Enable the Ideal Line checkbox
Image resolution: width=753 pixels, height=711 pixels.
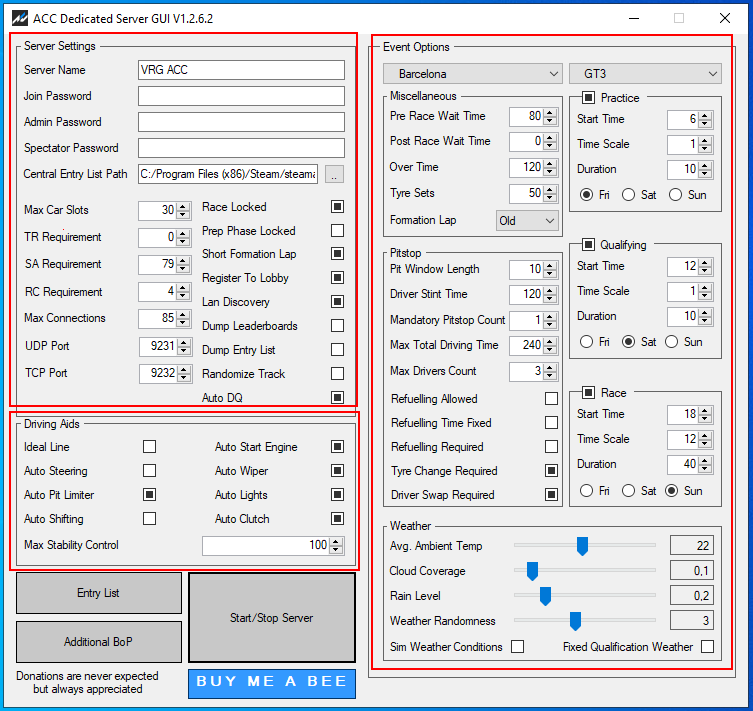[x=150, y=447]
